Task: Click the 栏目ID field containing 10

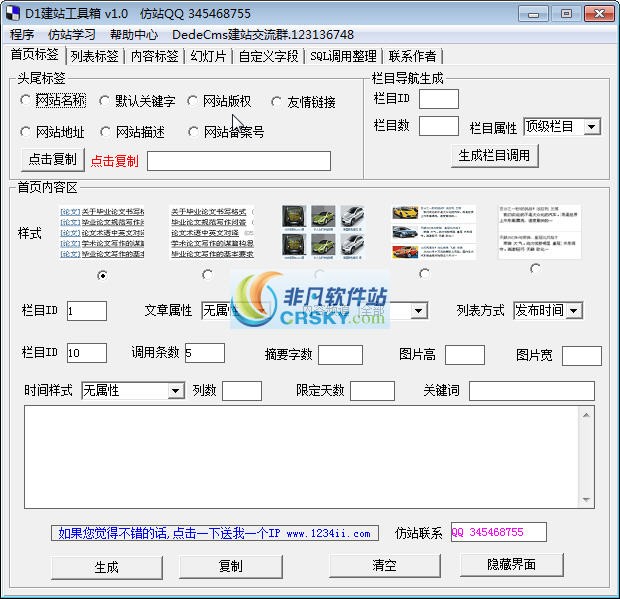Action: tap(87, 353)
